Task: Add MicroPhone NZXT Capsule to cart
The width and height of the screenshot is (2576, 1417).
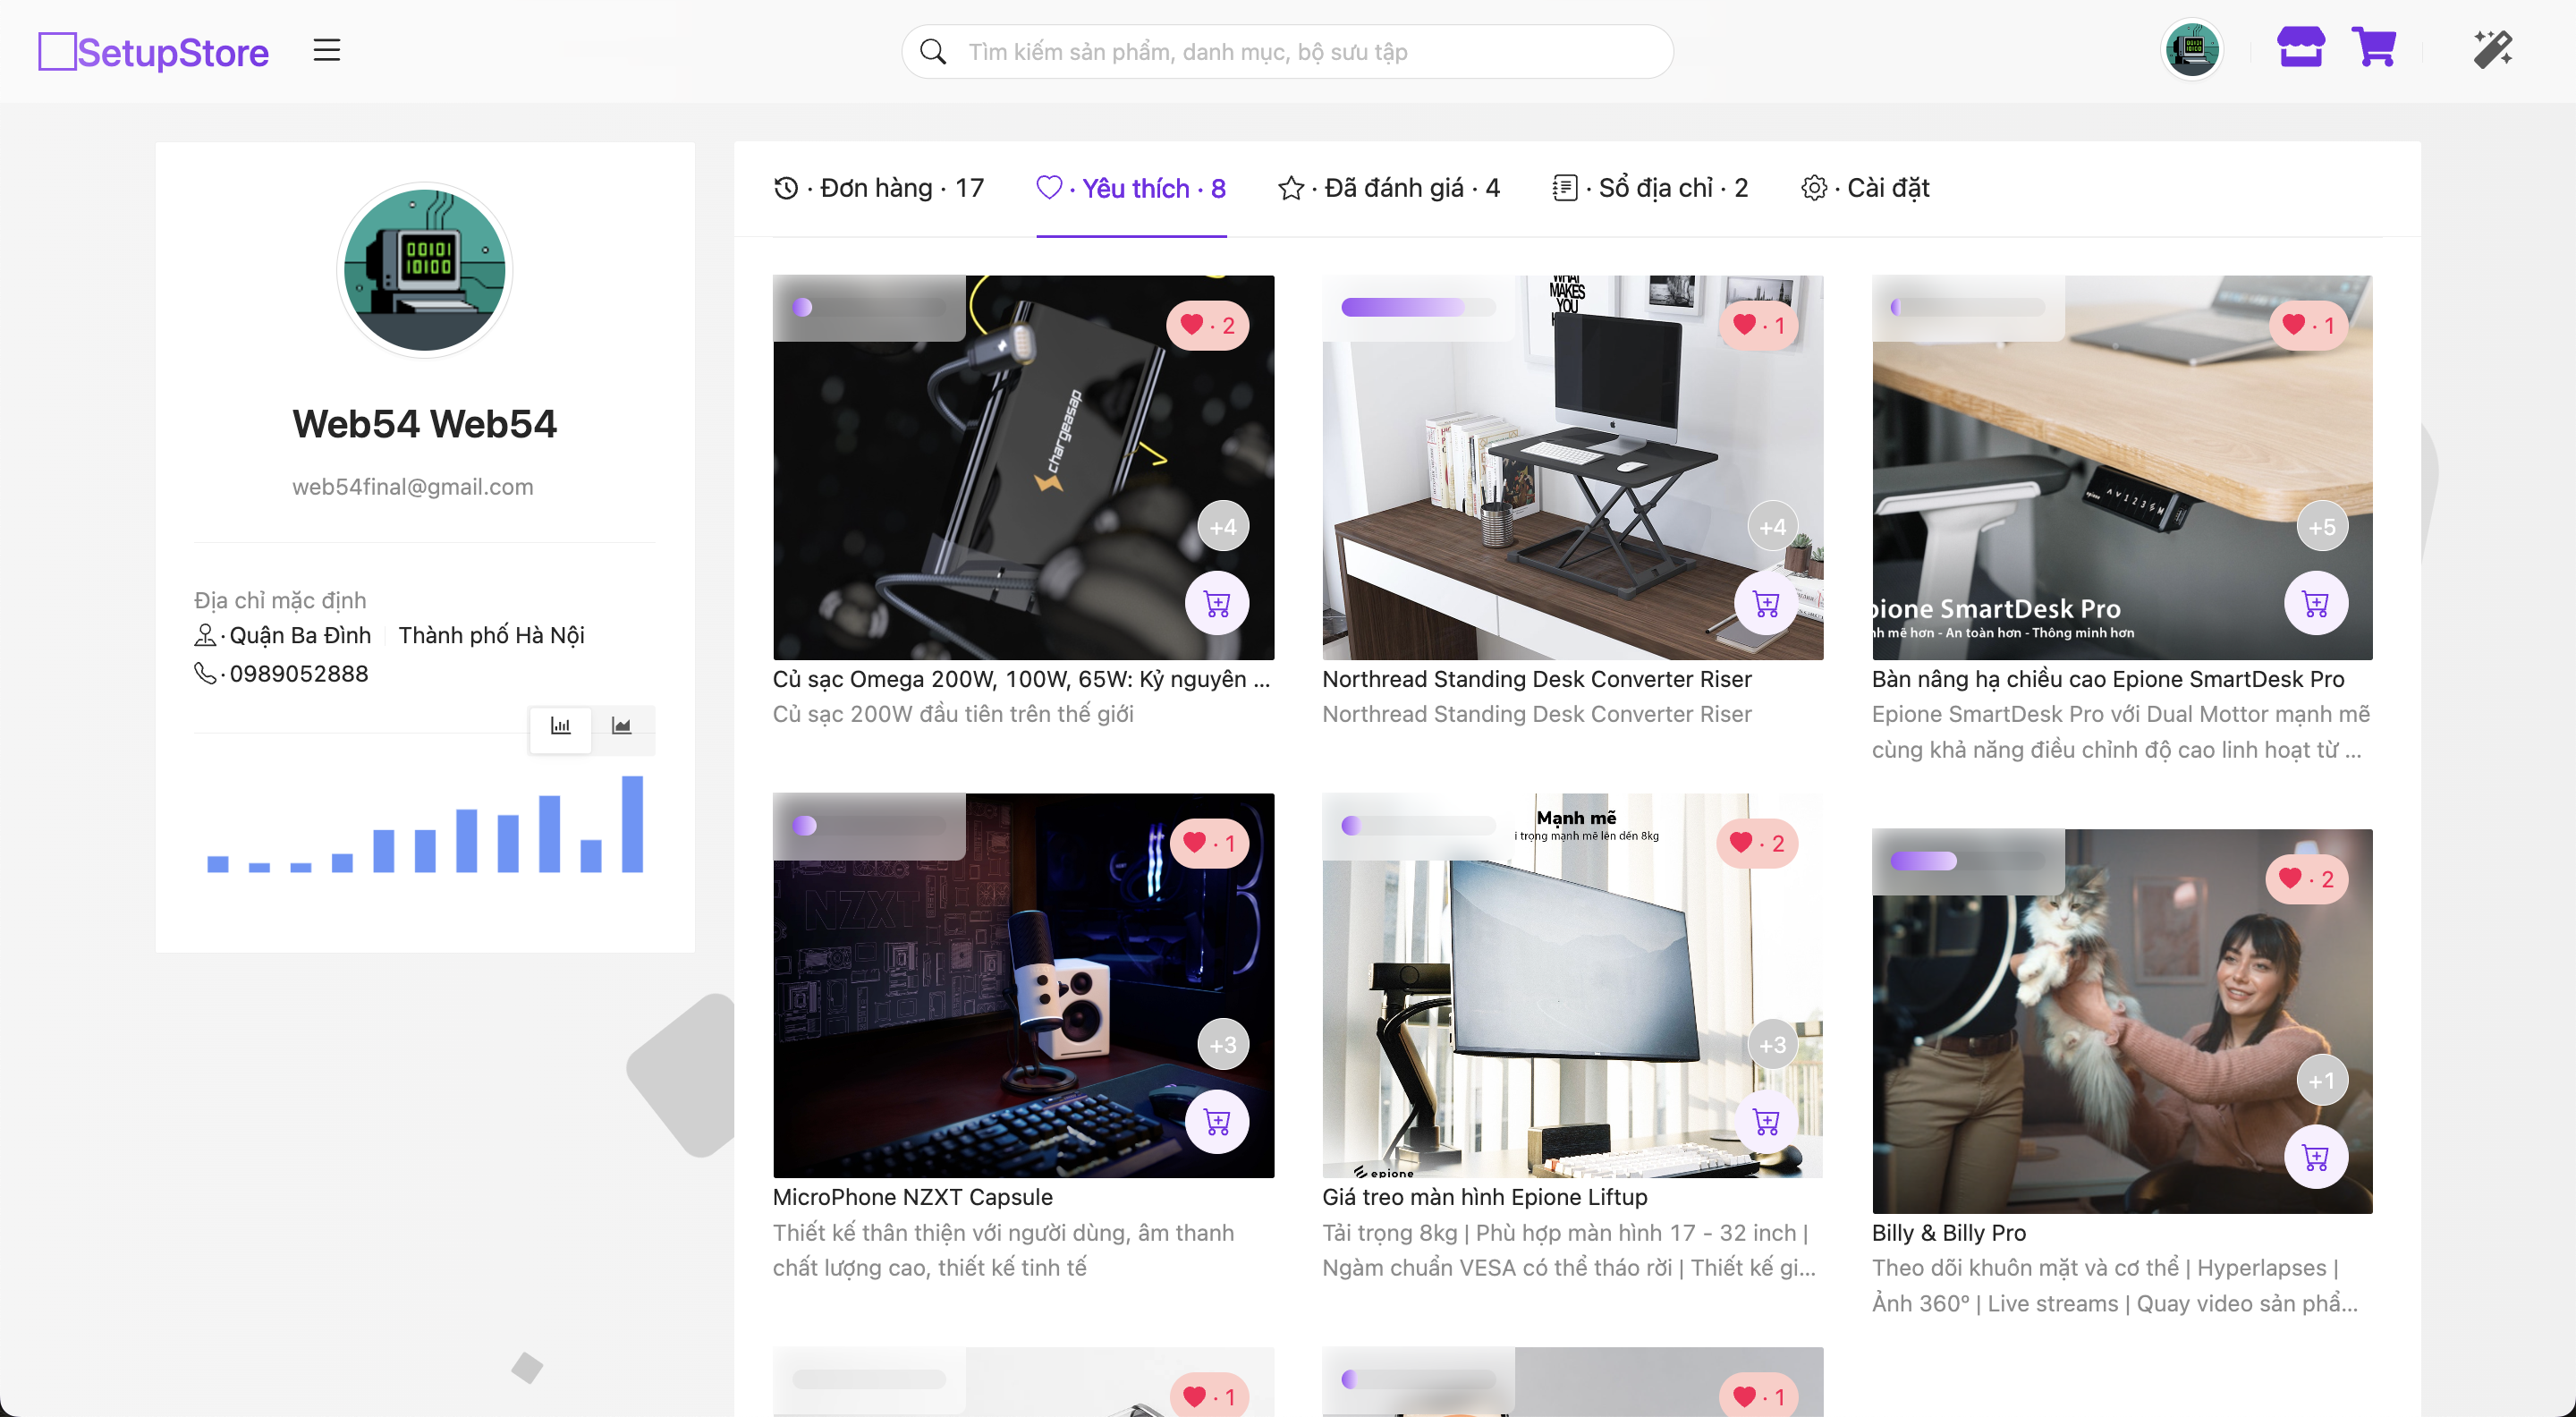Action: [x=1217, y=1121]
